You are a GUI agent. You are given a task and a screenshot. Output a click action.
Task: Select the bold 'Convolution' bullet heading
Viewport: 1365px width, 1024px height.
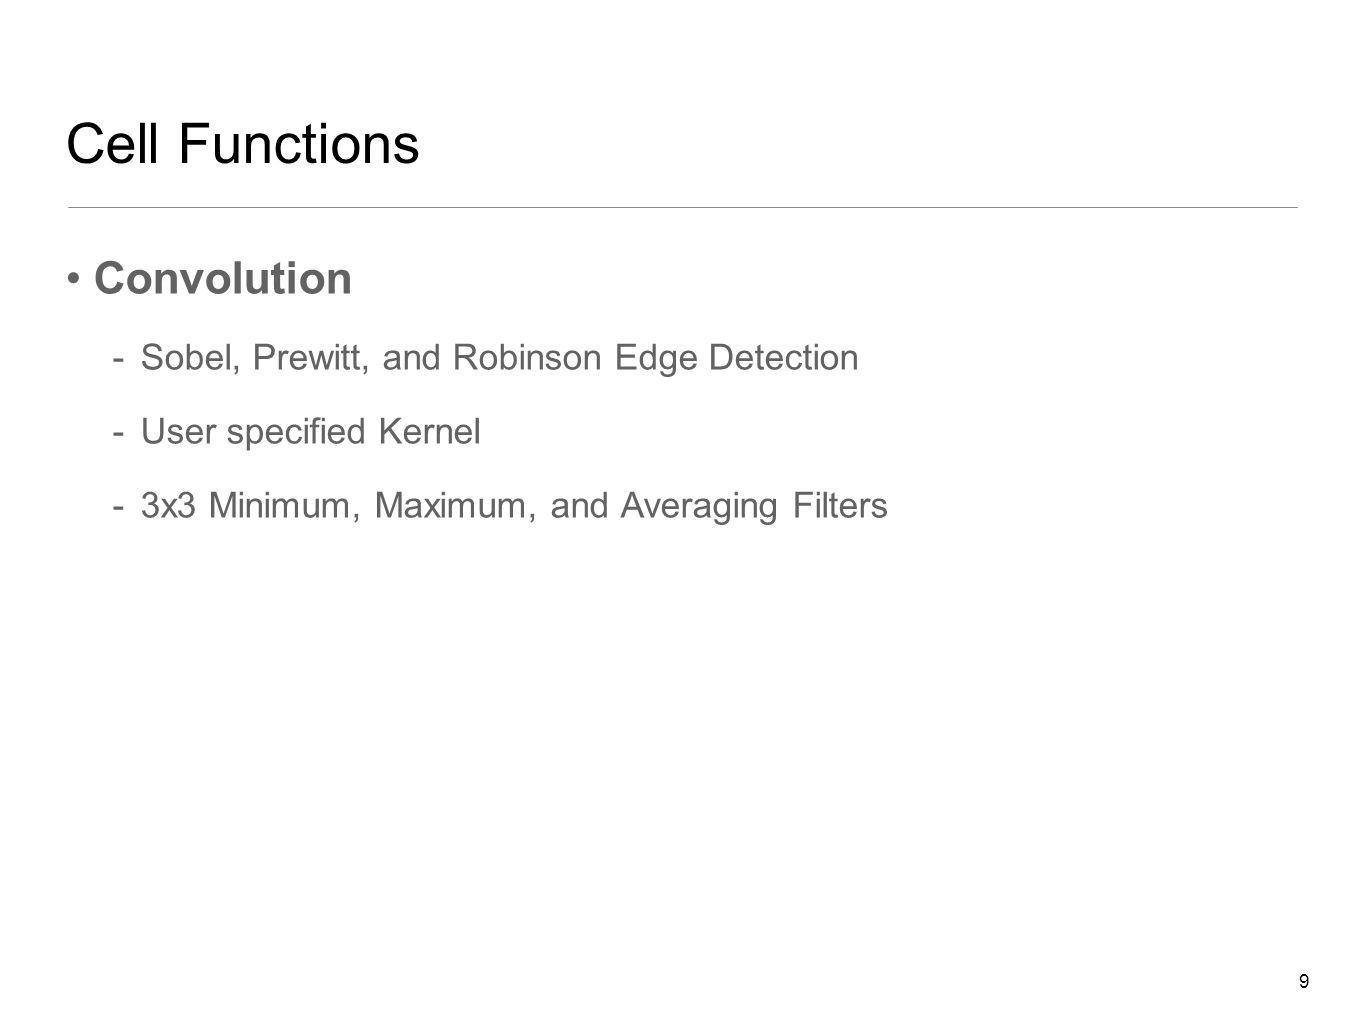coord(223,279)
